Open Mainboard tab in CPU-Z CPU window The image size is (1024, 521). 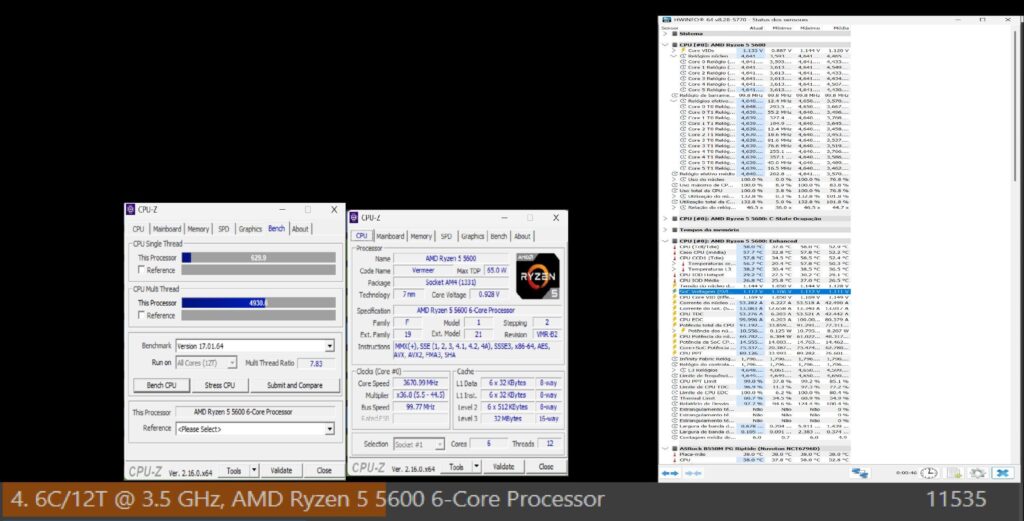[x=390, y=236]
